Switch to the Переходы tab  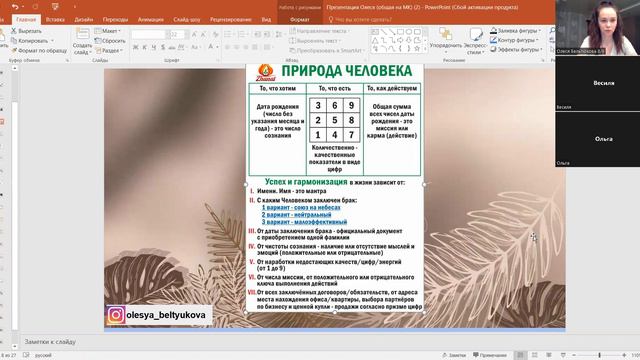click(115, 19)
